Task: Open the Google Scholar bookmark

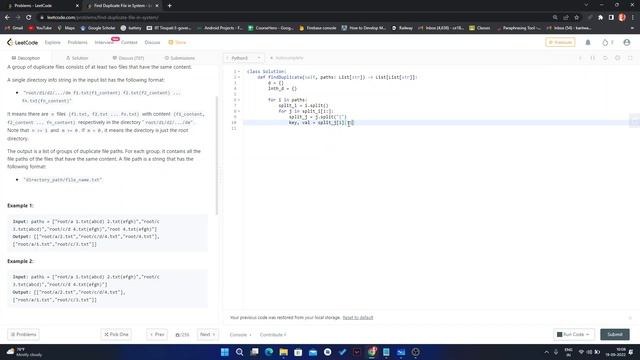Action: tap(98, 28)
